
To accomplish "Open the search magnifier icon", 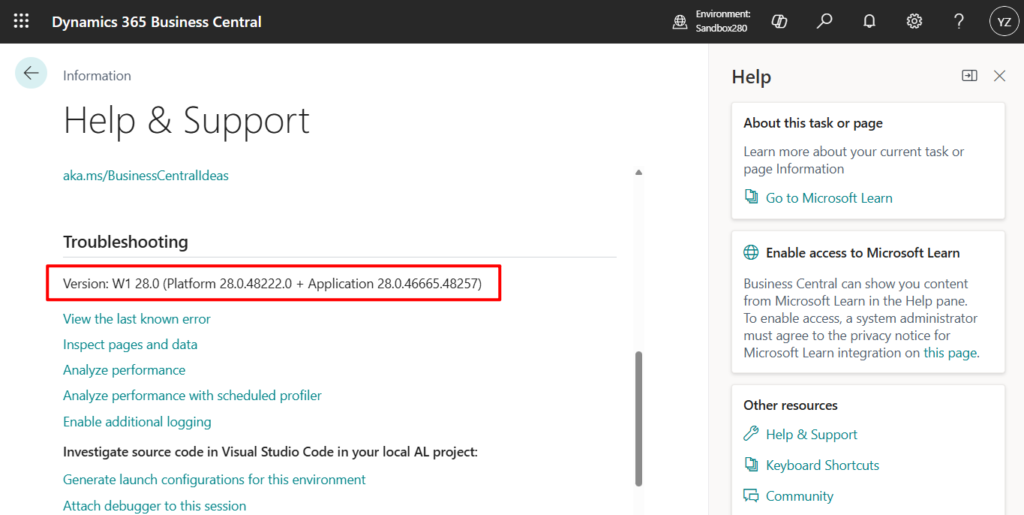I will click(x=824, y=21).
